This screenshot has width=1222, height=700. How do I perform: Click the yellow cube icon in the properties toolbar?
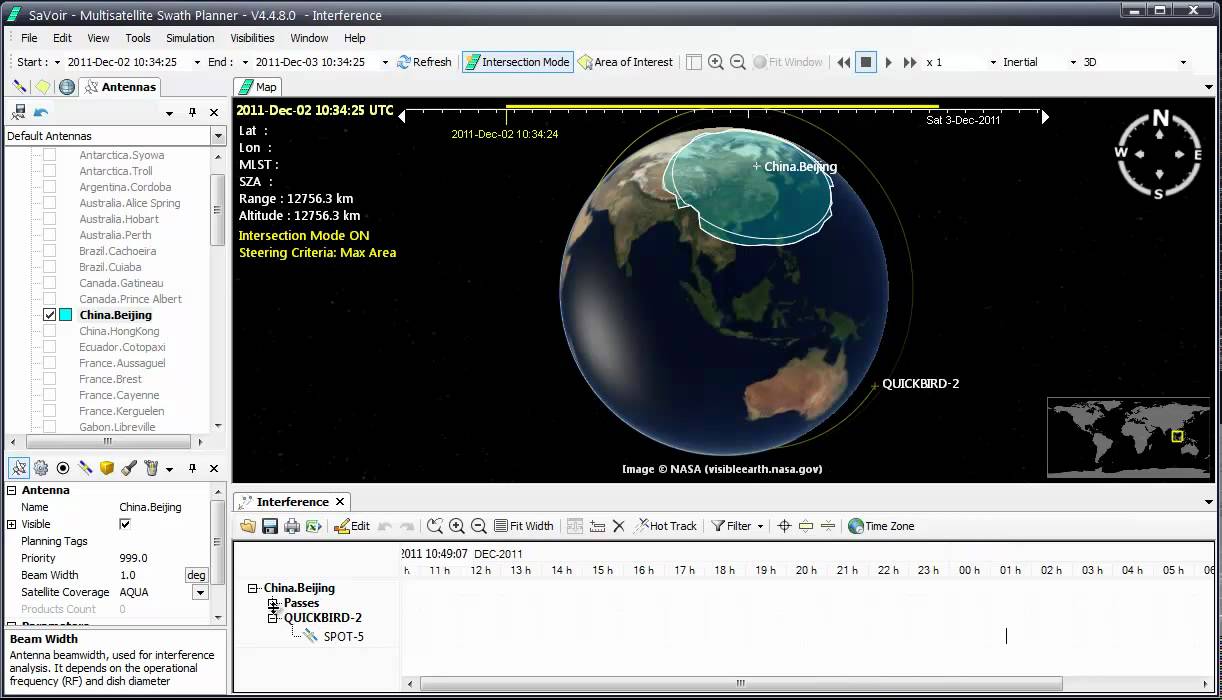click(x=107, y=467)
